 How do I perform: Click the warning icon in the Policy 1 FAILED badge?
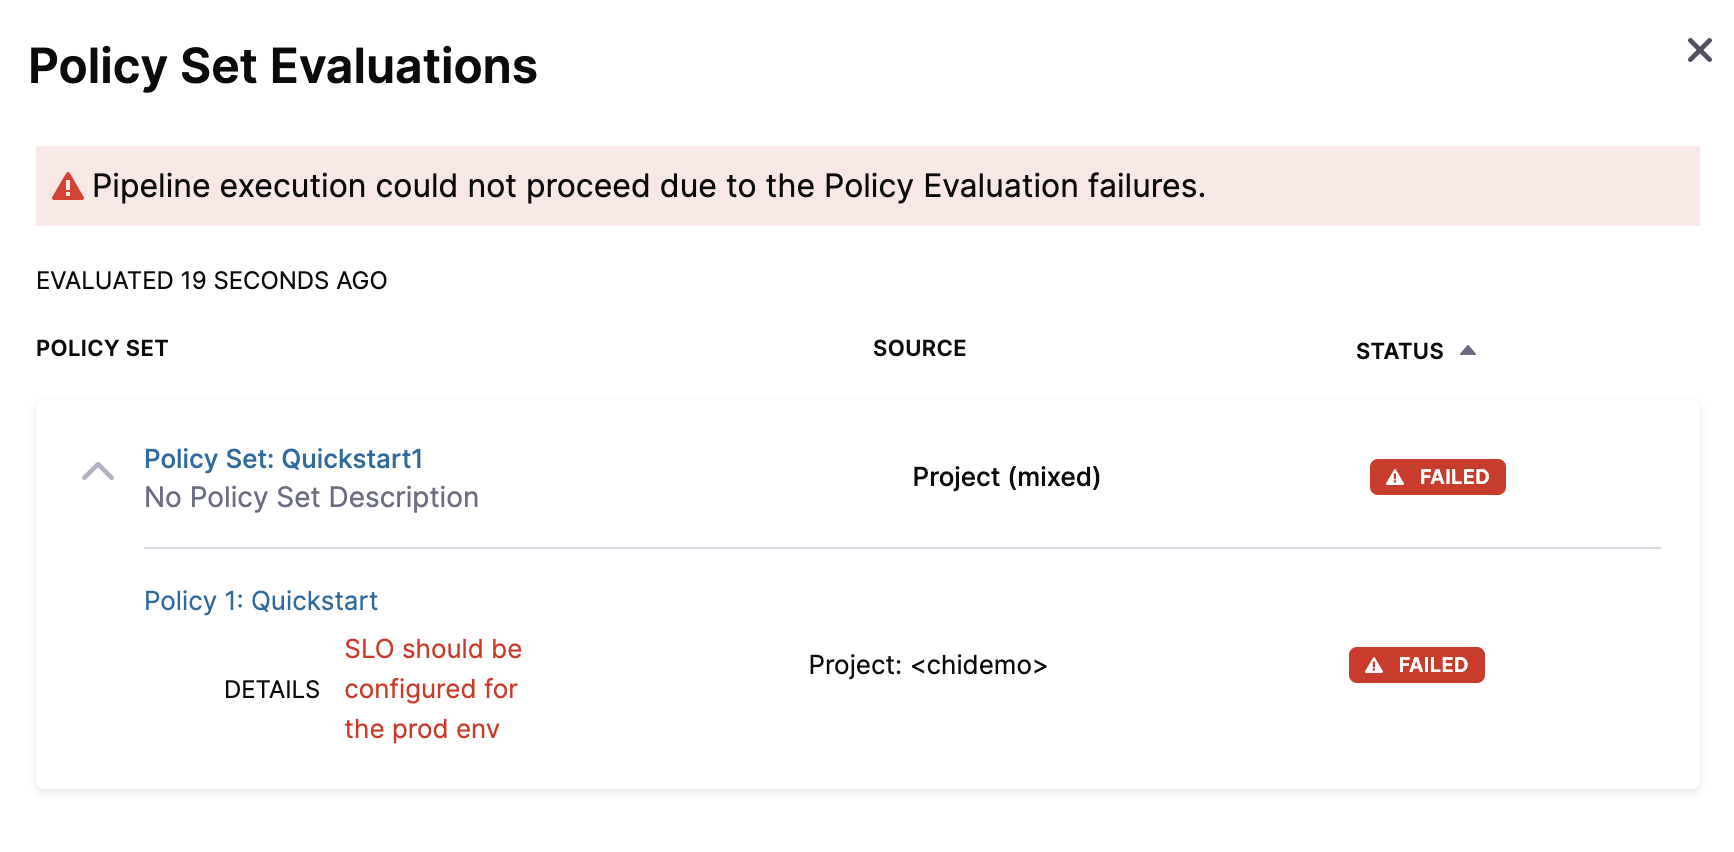click(1374, 666)
